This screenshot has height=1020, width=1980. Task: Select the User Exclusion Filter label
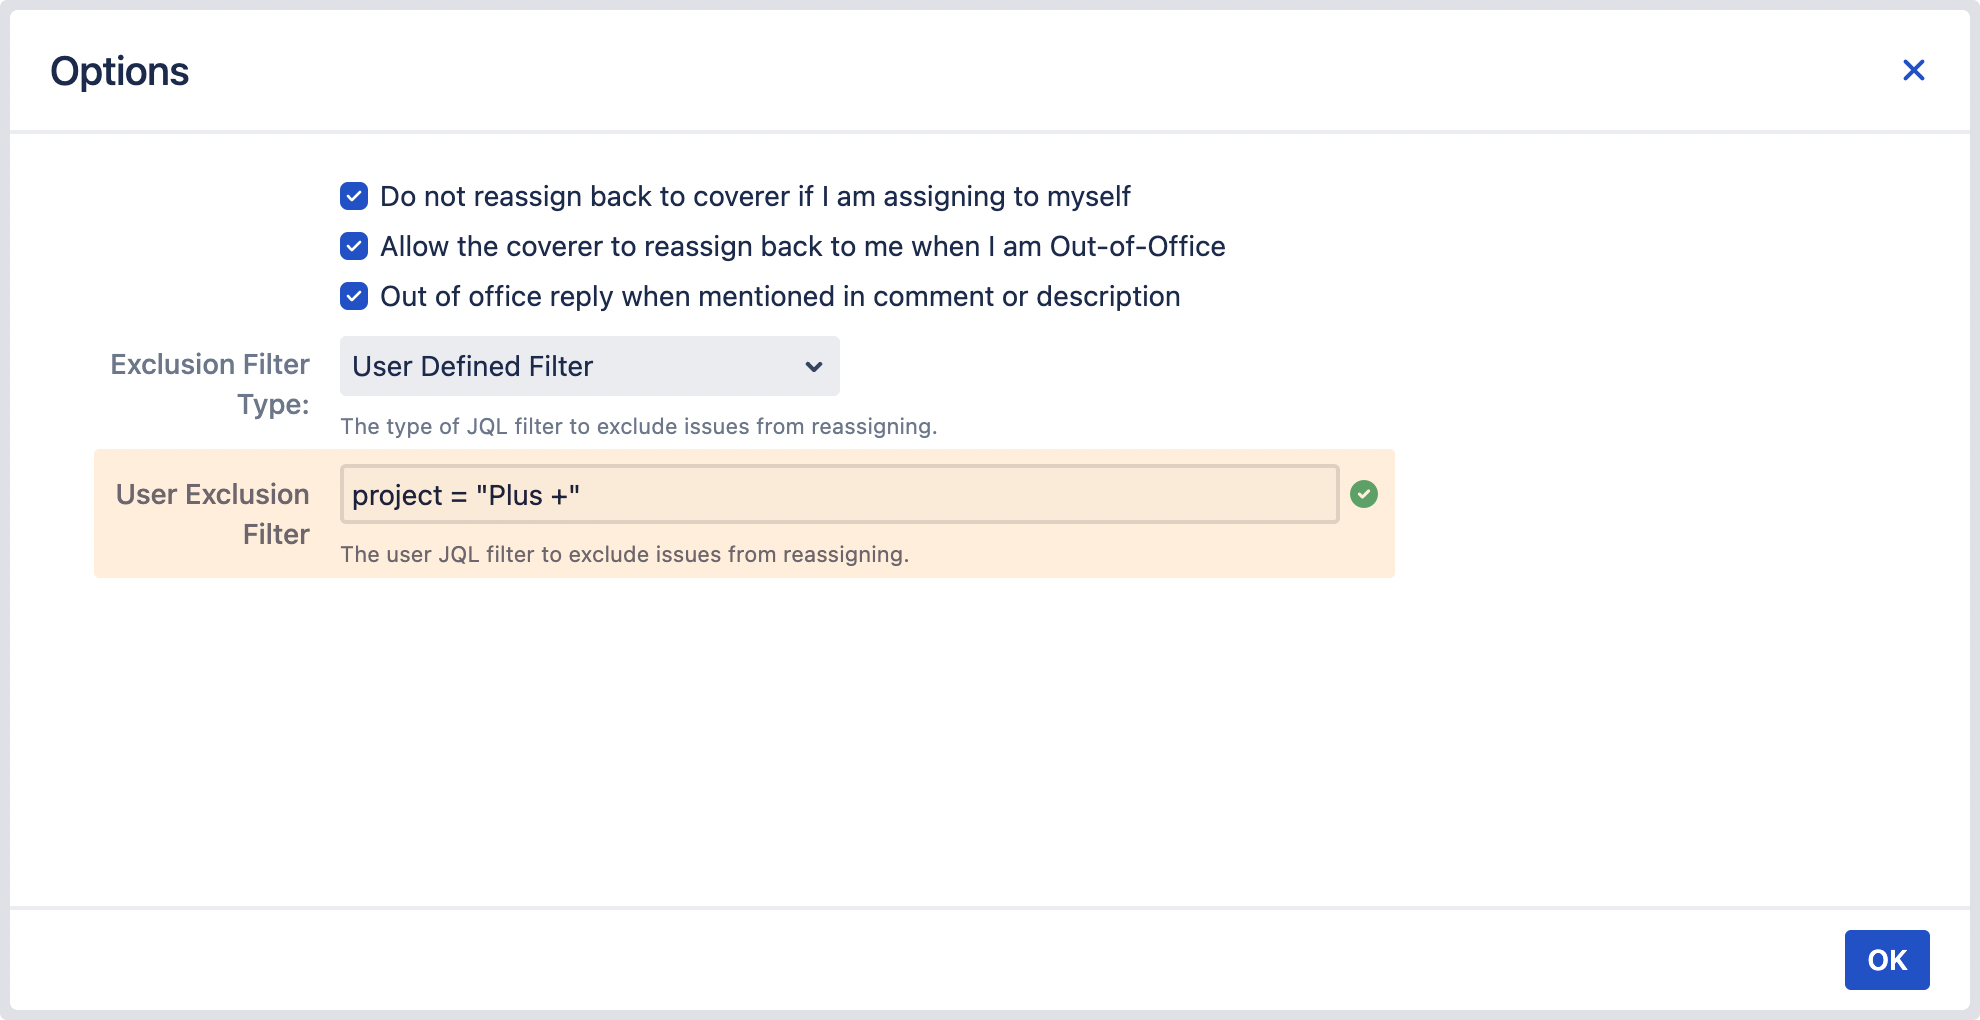[212, 513]
